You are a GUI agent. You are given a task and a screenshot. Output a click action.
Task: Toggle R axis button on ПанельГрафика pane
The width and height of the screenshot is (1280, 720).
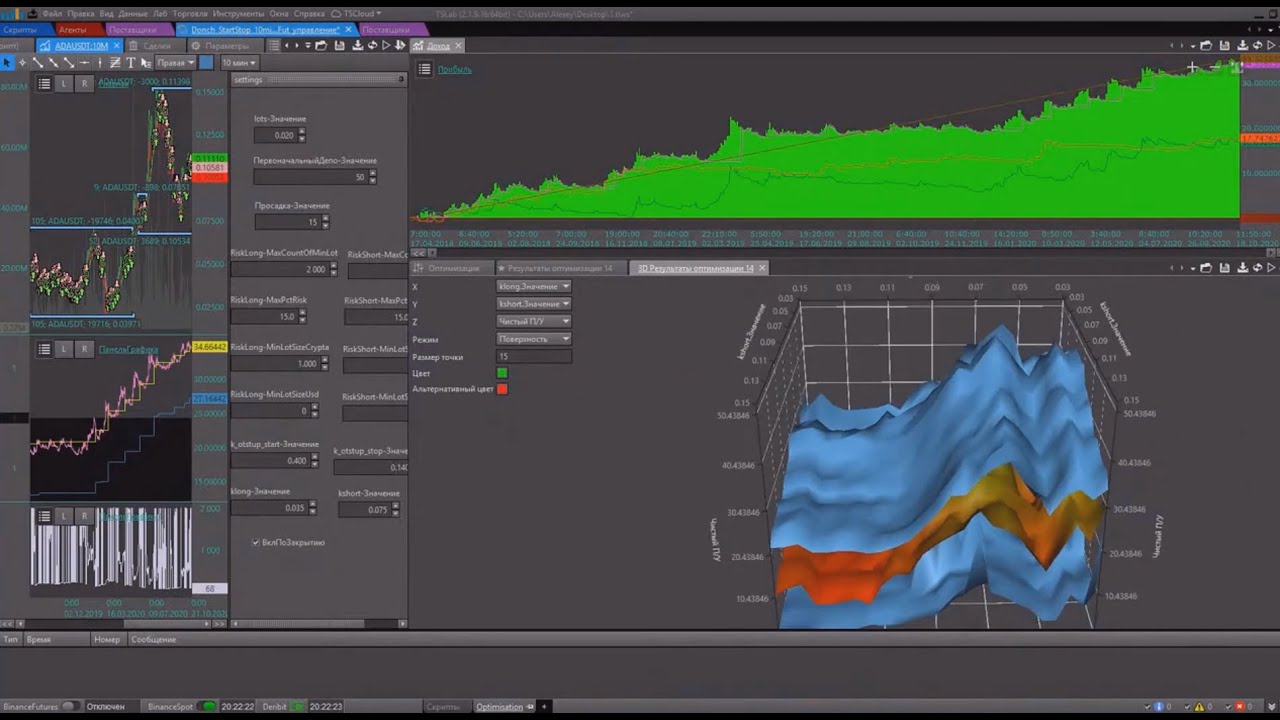84,349
